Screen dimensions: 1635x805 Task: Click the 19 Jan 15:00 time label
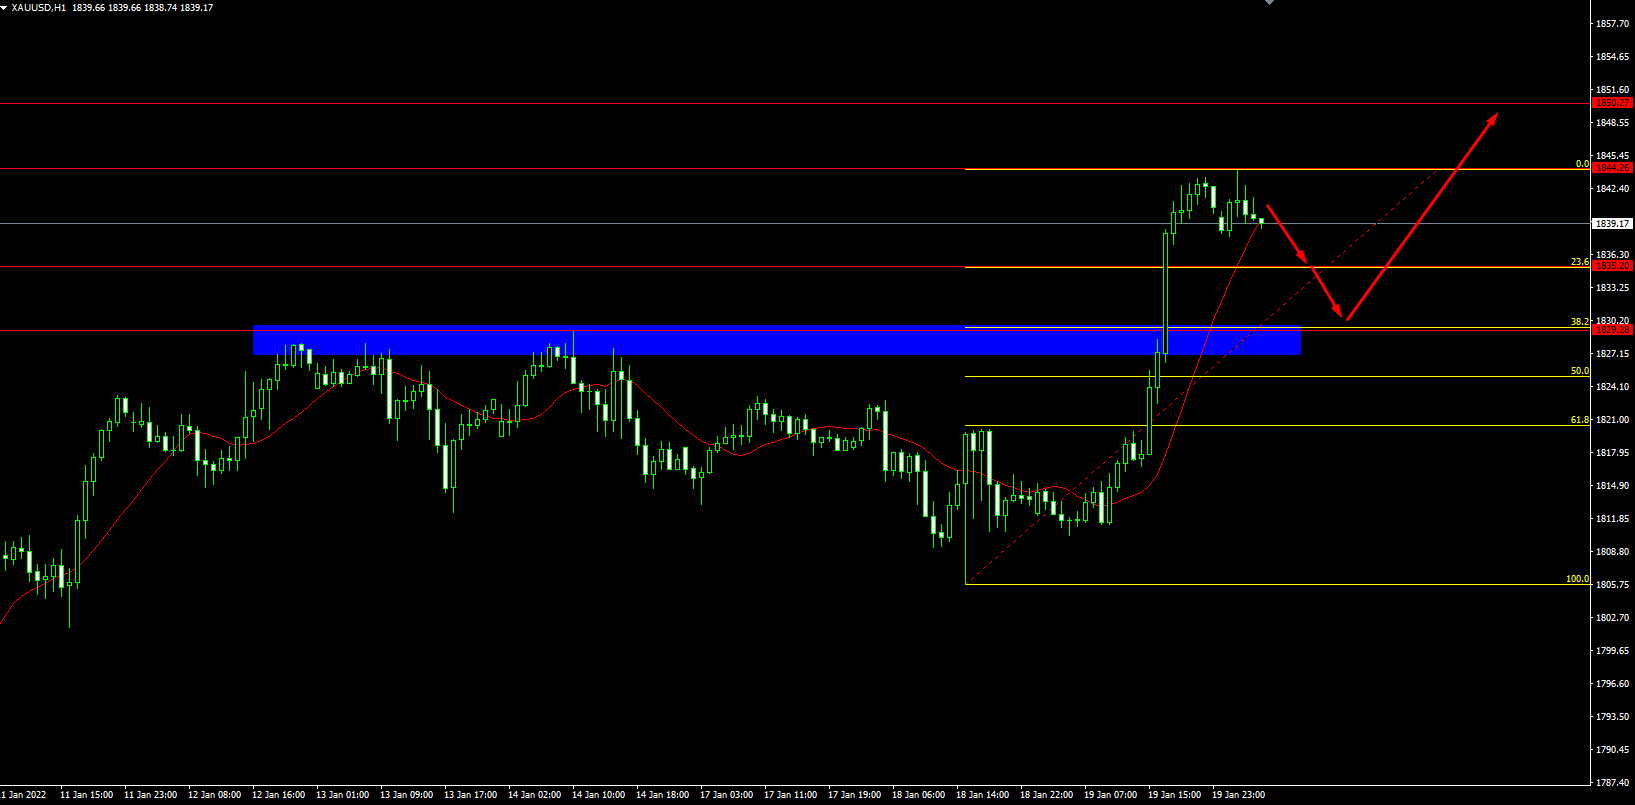[x=1174, y=795]
